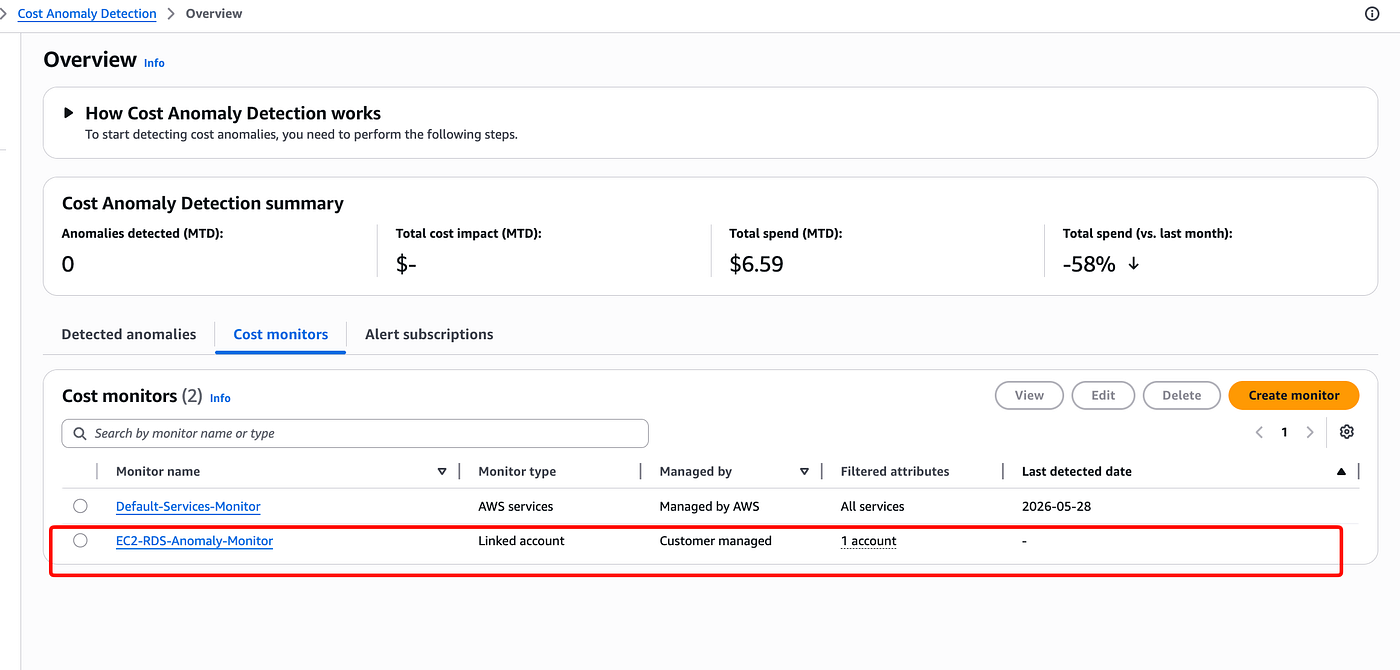Click the Edit button

pyautogui.click(x=1103, y=395)
